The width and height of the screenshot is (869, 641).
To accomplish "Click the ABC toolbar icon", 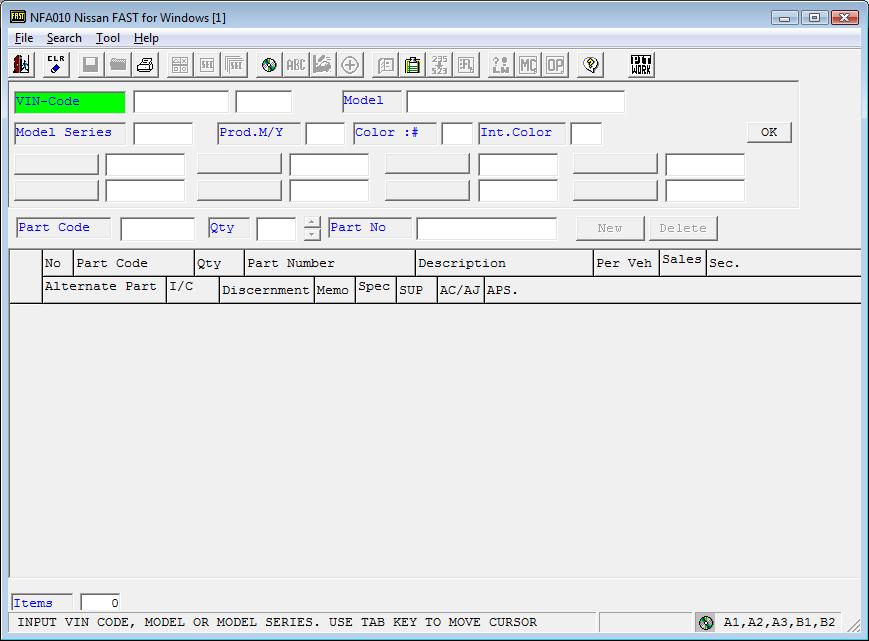I will click(296, 65).
